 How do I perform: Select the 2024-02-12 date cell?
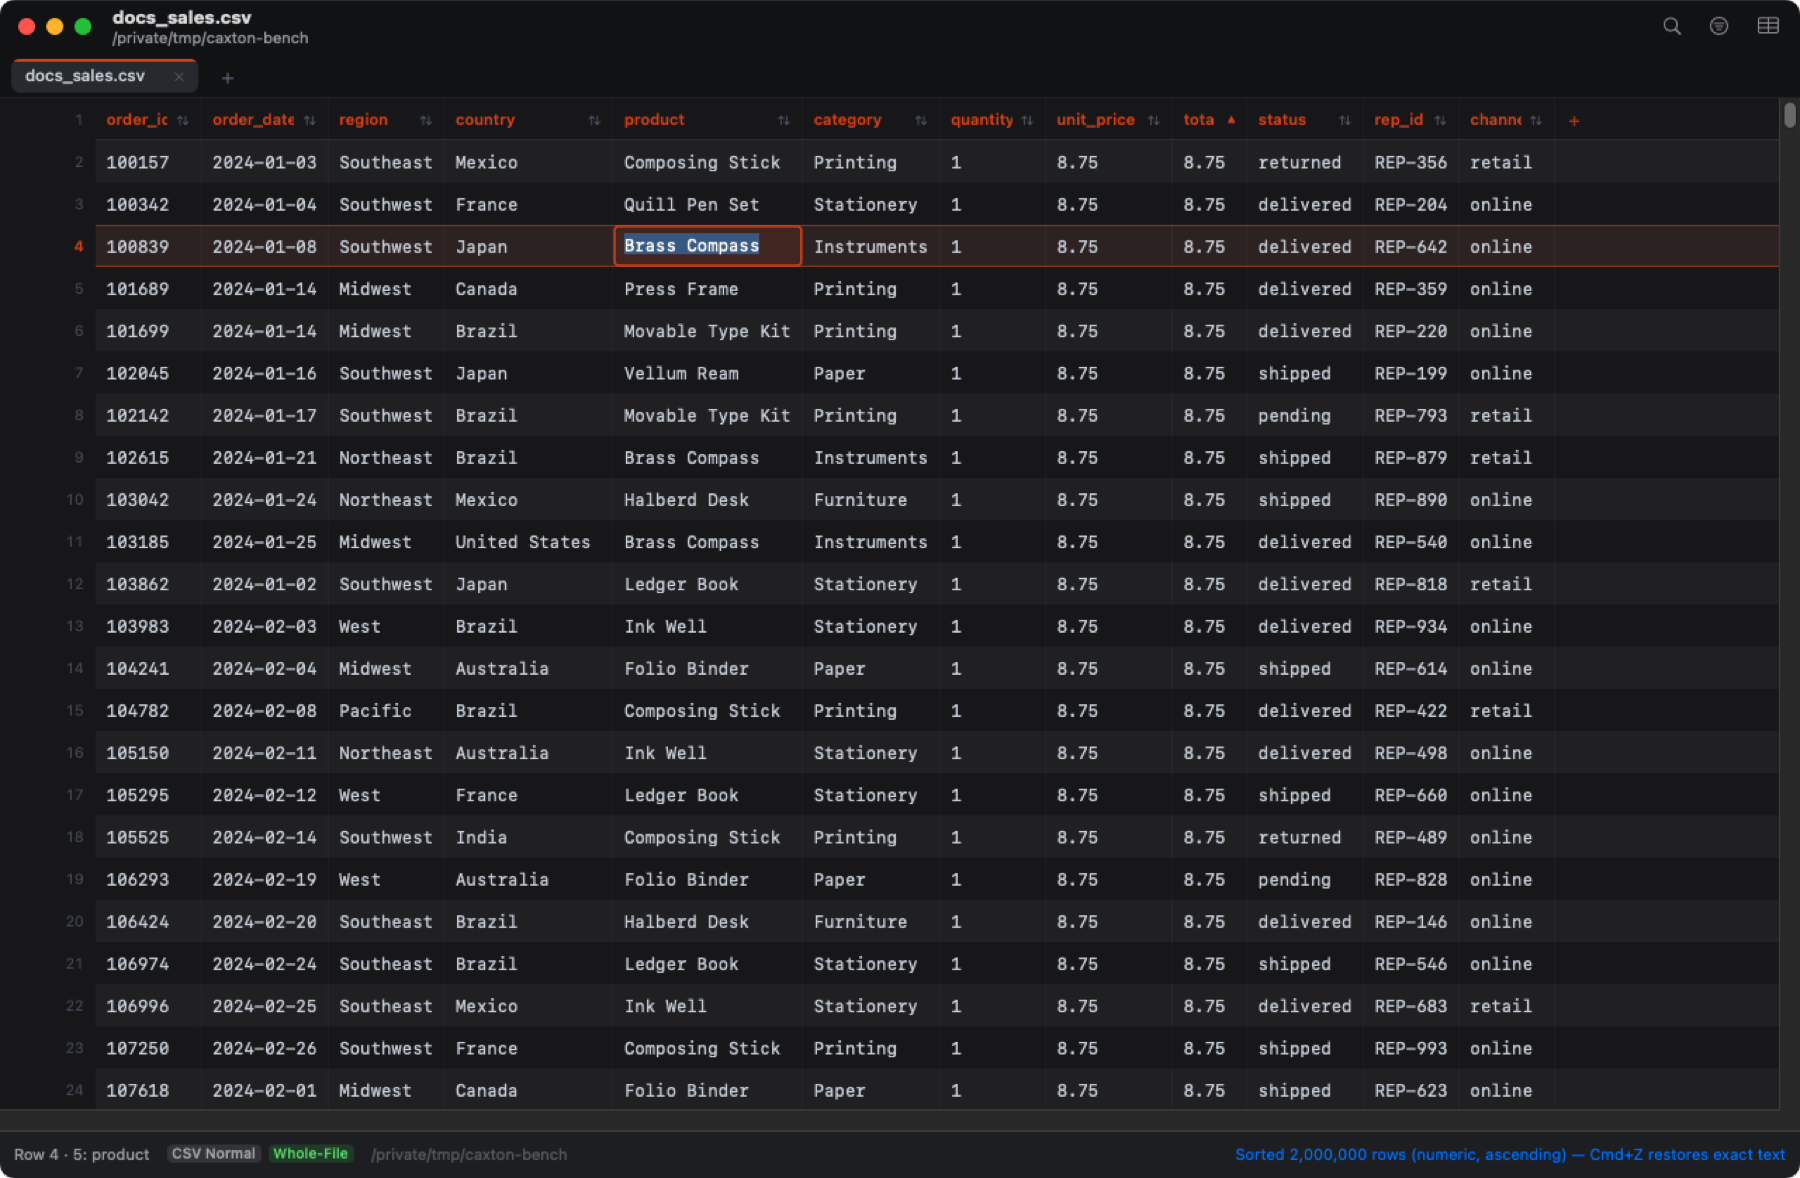click(265, 795)
